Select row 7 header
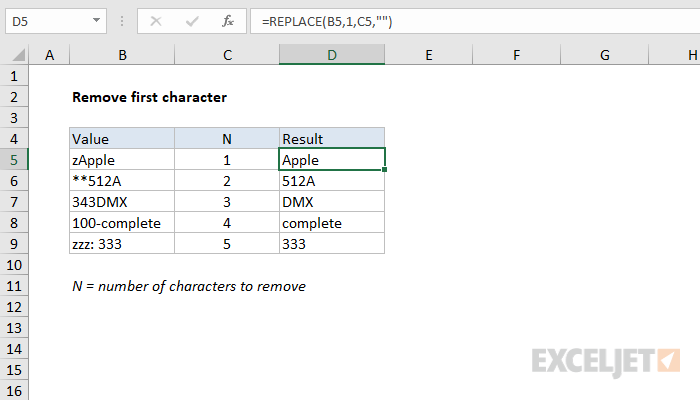Viewport: 700px width, 400px height. pyautogui.click(x=14, y=202)
